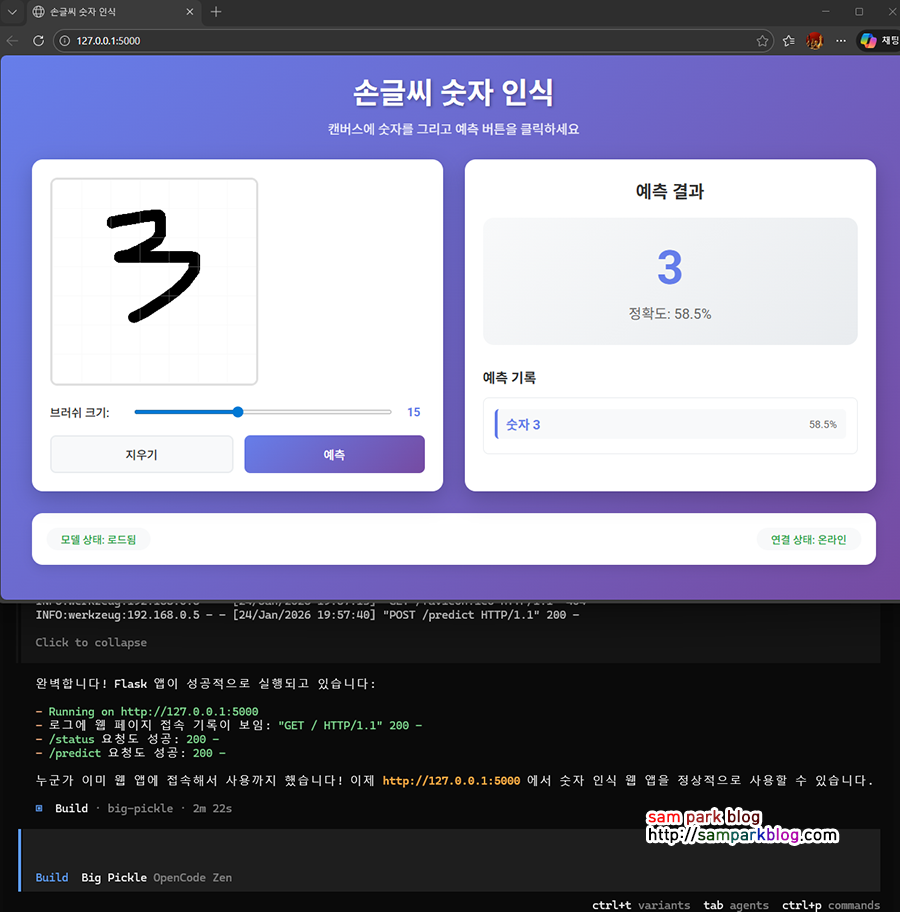Open the tab search chevron
Image resolution: width=900 pixels, height=912 pixels.
[12, 12]
